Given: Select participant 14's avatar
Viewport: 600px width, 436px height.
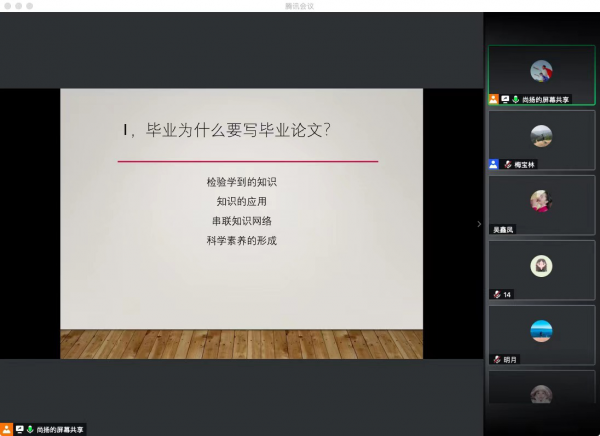Looking at the screenshot, I should tap(541, 266).
